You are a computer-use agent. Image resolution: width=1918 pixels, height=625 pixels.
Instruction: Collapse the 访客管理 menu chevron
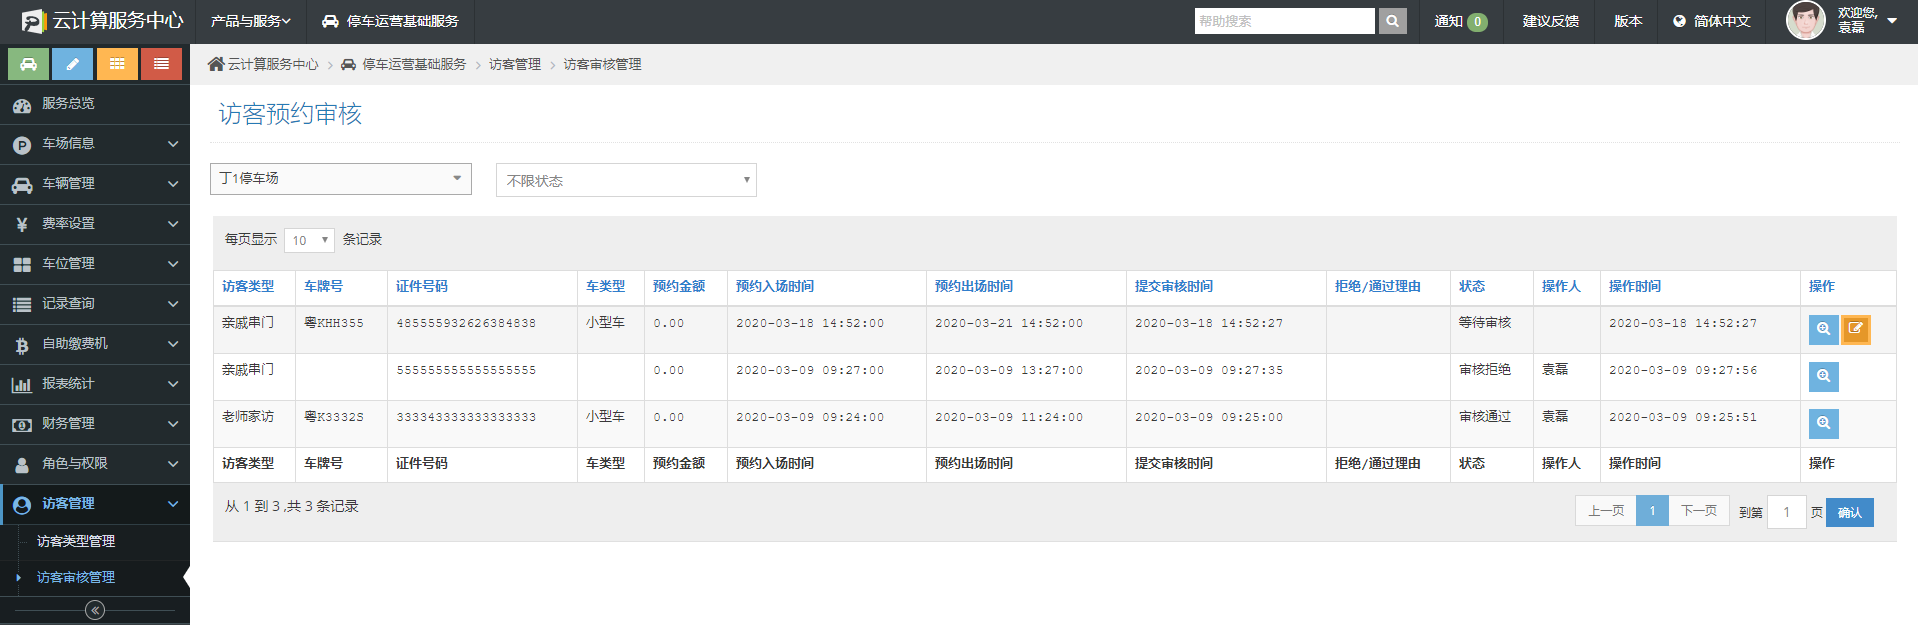[173, 504]
